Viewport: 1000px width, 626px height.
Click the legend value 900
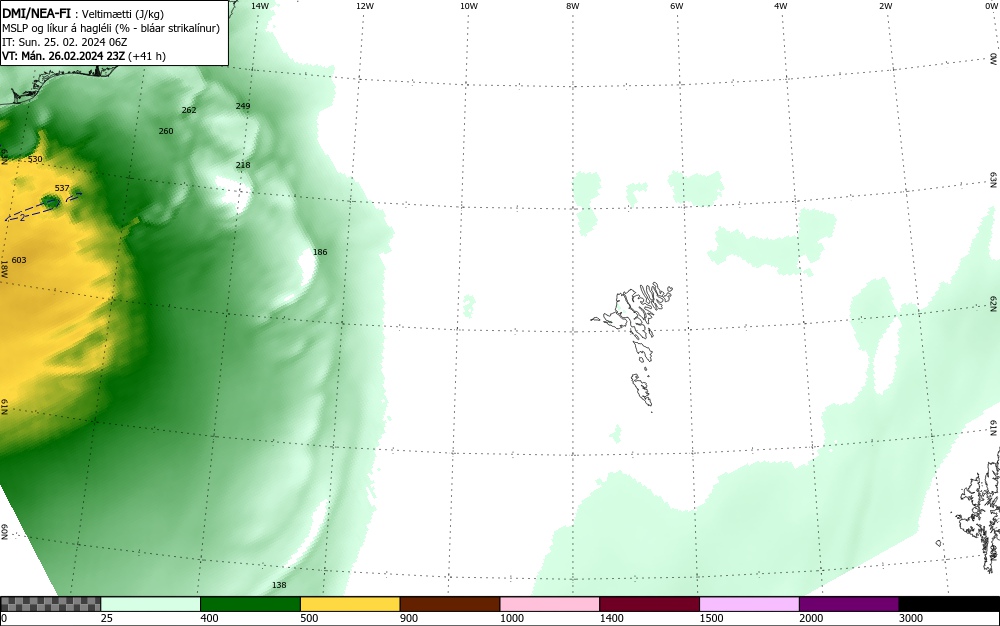(x=409, y=618)
